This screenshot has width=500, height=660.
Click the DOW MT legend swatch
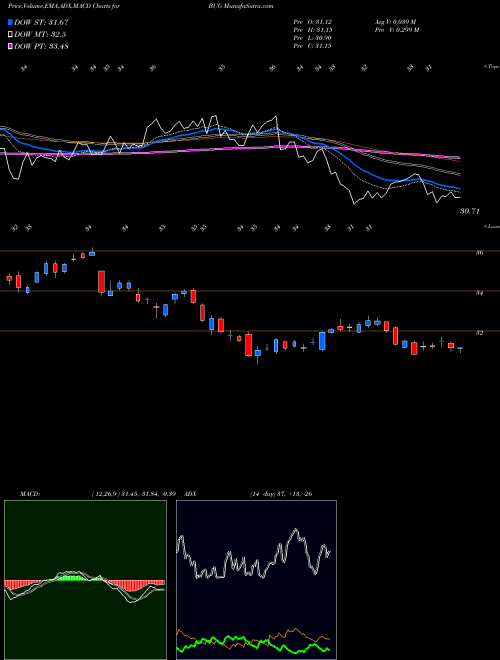(10, 34)
